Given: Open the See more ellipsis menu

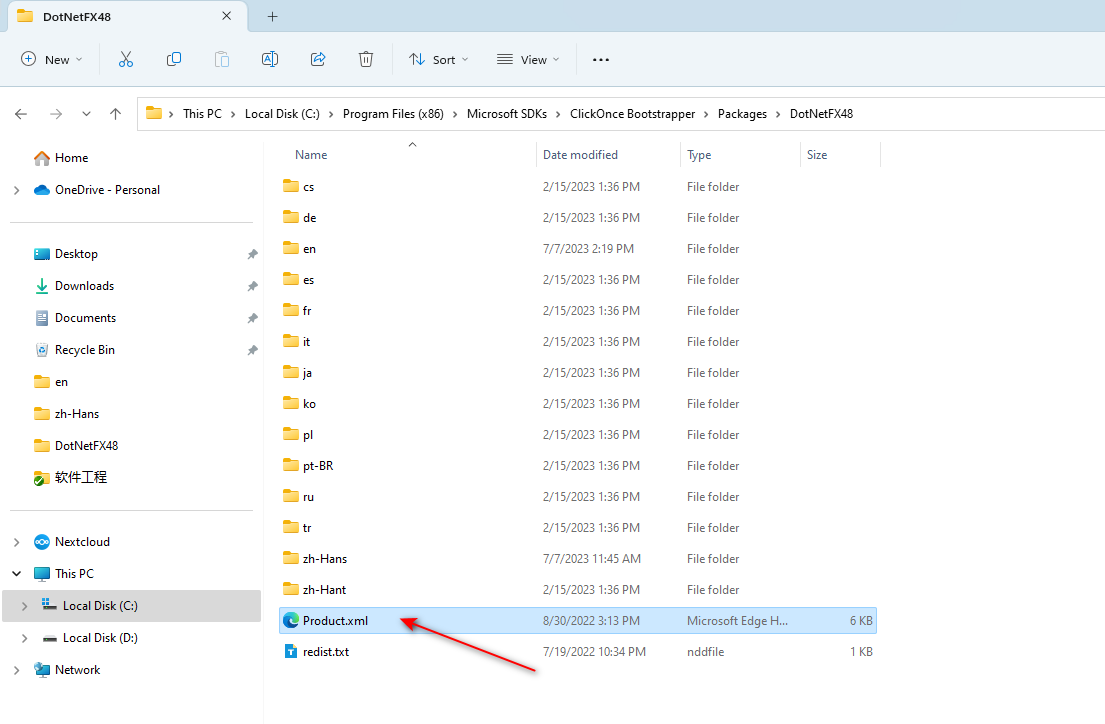Looking at the screenshot, I should point(600,60).
